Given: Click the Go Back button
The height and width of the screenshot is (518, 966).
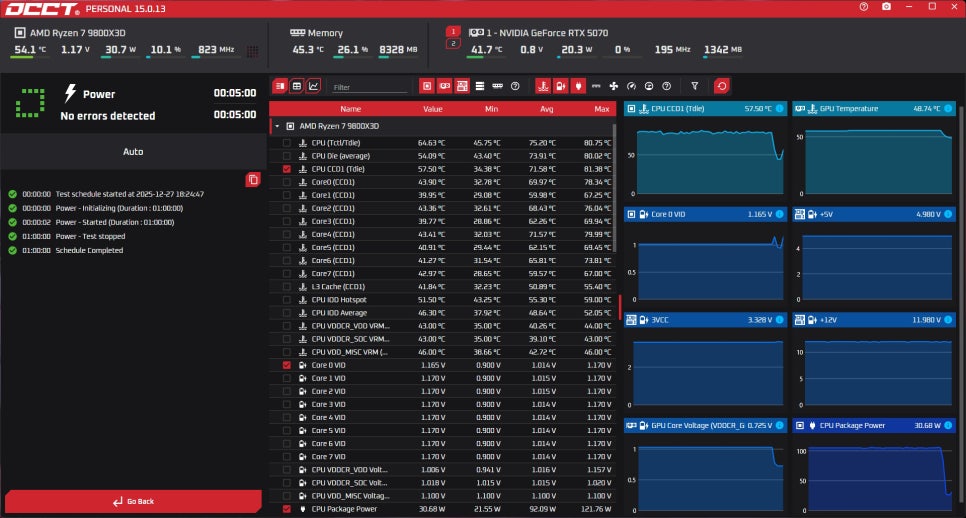Looking at the screenshot, I should click(133, 501).
